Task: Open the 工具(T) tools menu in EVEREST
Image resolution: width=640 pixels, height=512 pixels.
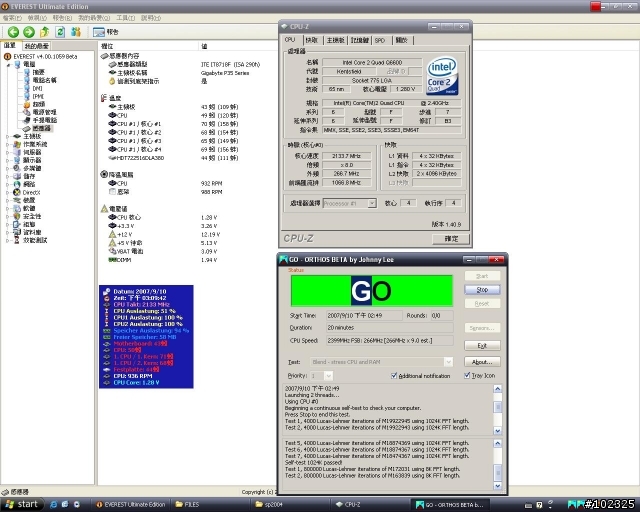Action: tap(126, 18)
